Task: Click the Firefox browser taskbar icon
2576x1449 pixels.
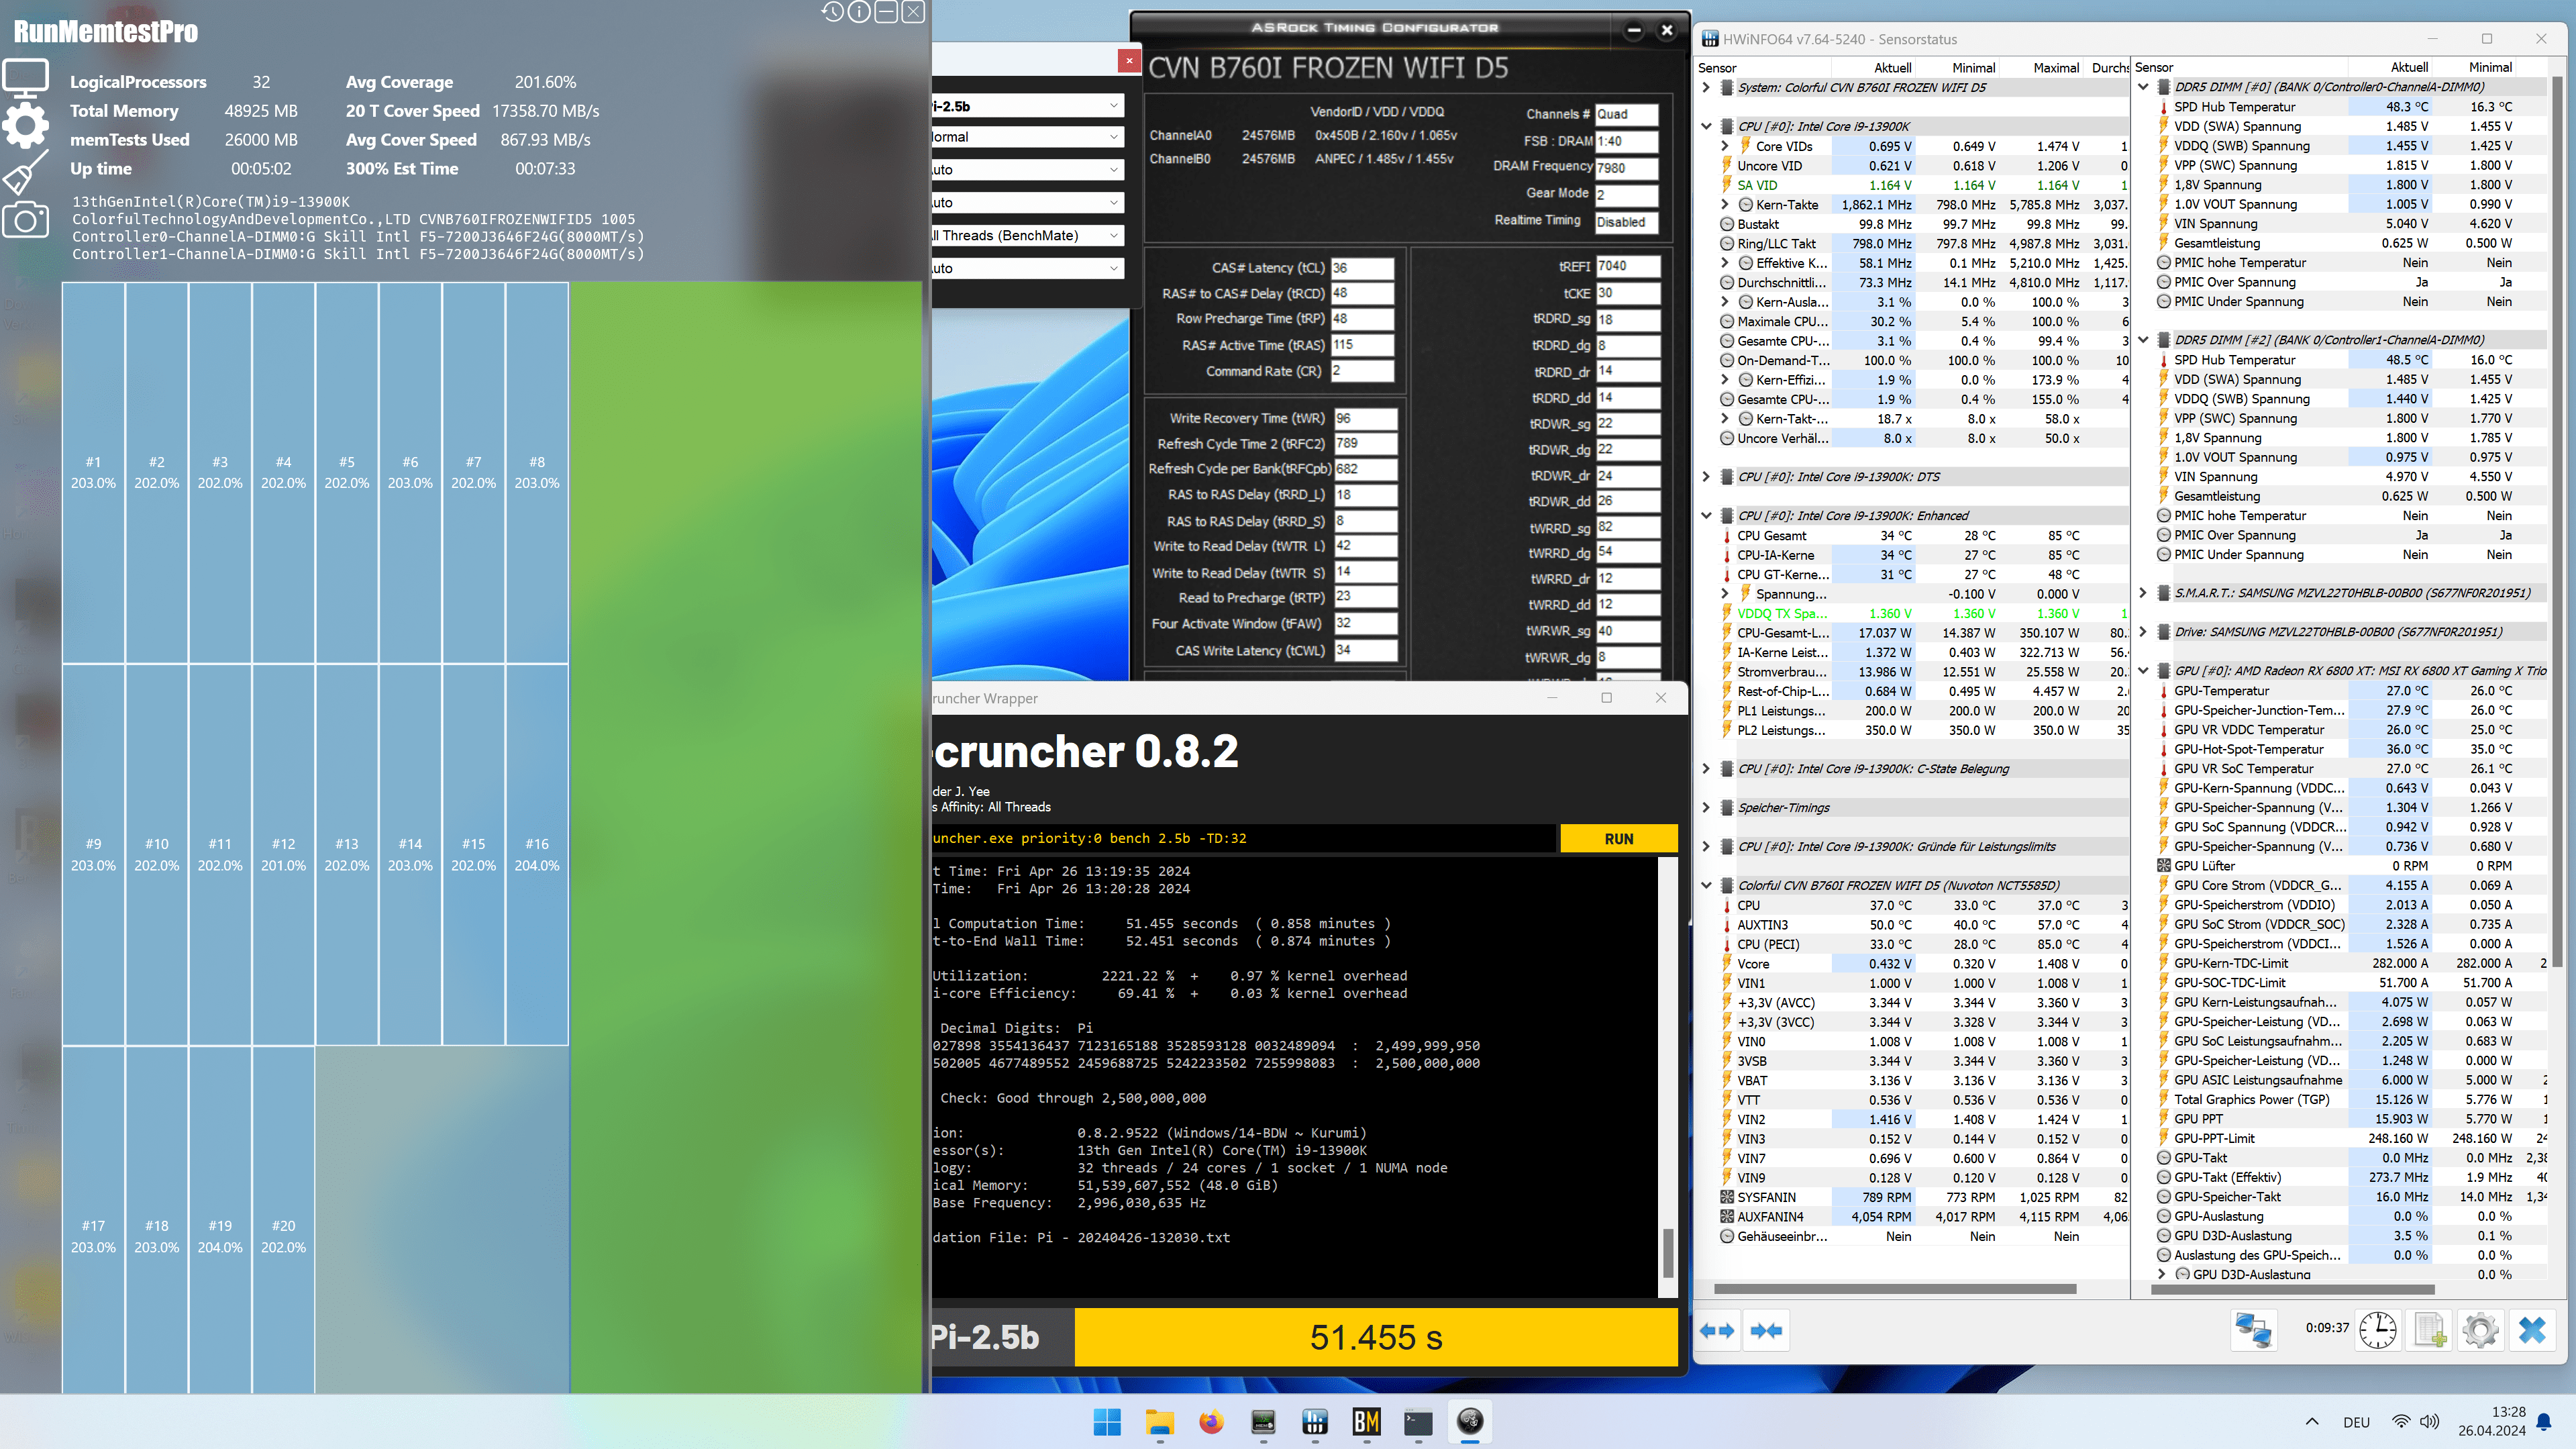Action: [x=1208, y=1422]
